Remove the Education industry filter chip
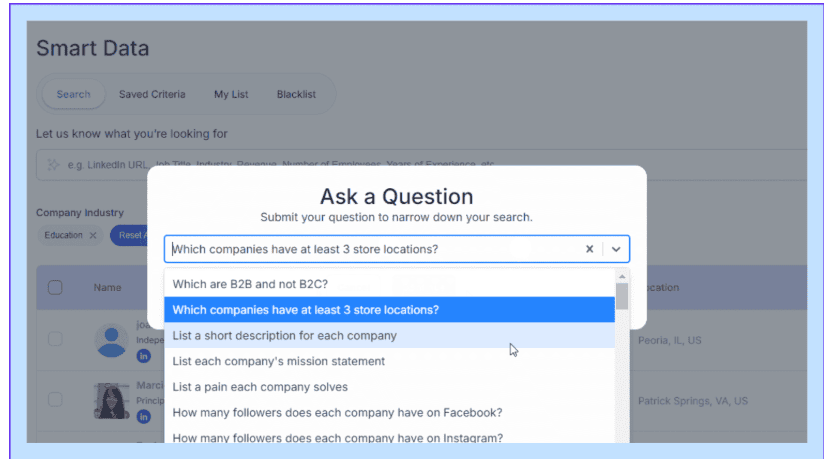Image resolution: width=827 pixels, height=461 pixels. click(x=93, y=235)
